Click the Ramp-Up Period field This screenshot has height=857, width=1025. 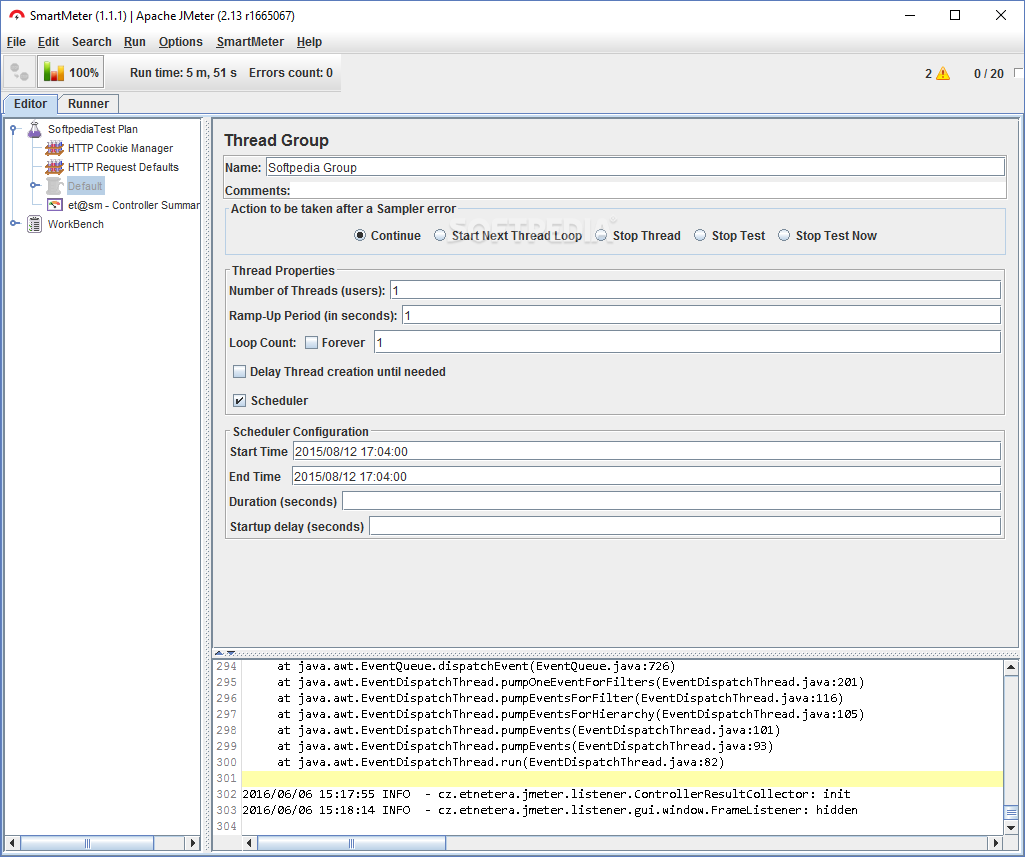(x=701, y=316)
